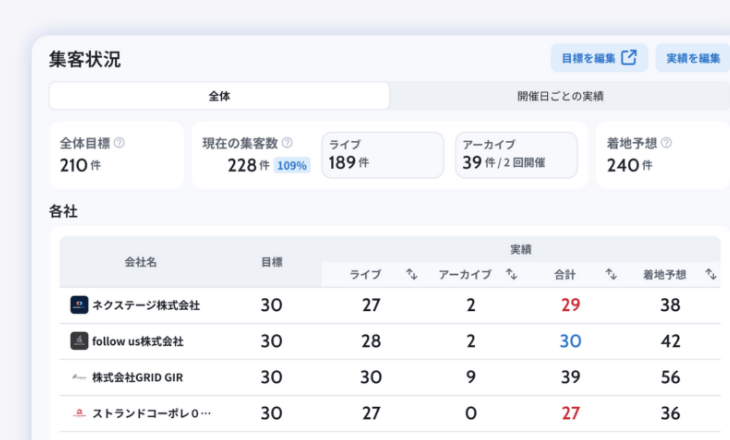
Task: Click ストランドコーポレ row logo icon
Action: 79,413
